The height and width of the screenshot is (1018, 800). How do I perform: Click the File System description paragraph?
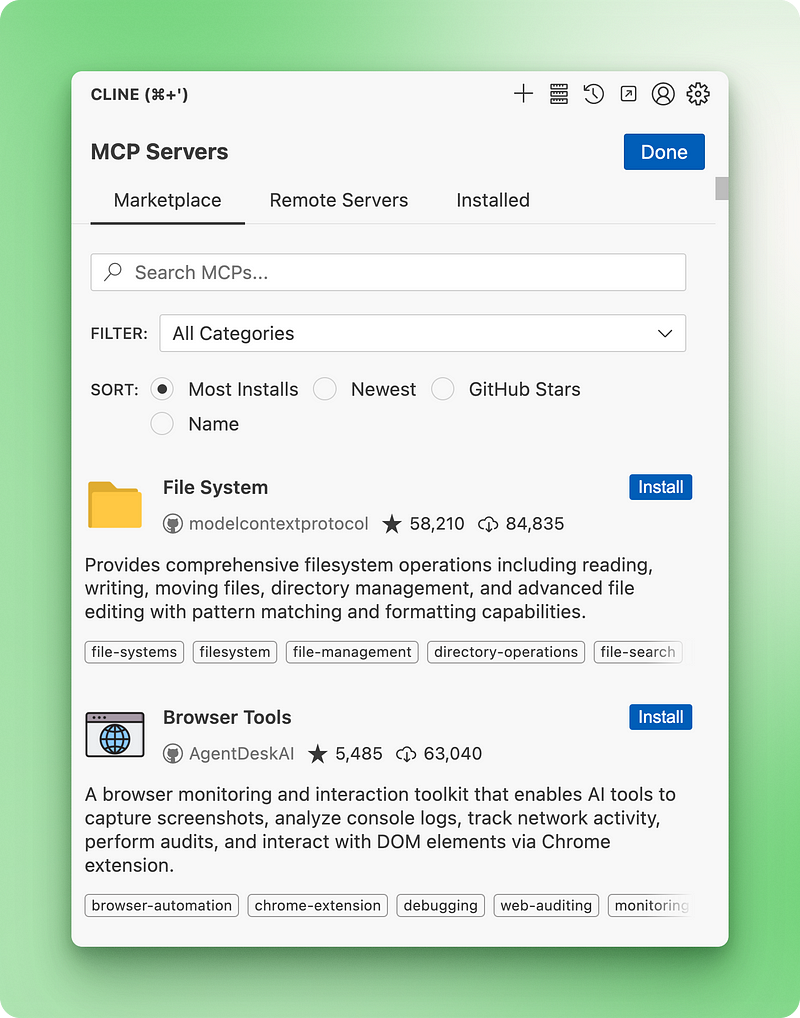pyautogui.click(x=369, y=588)
